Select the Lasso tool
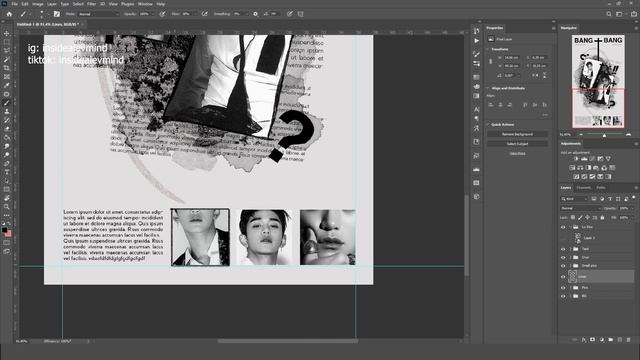Image resolution: width=640 pixels, height=360 pixels. pos(7,51)
